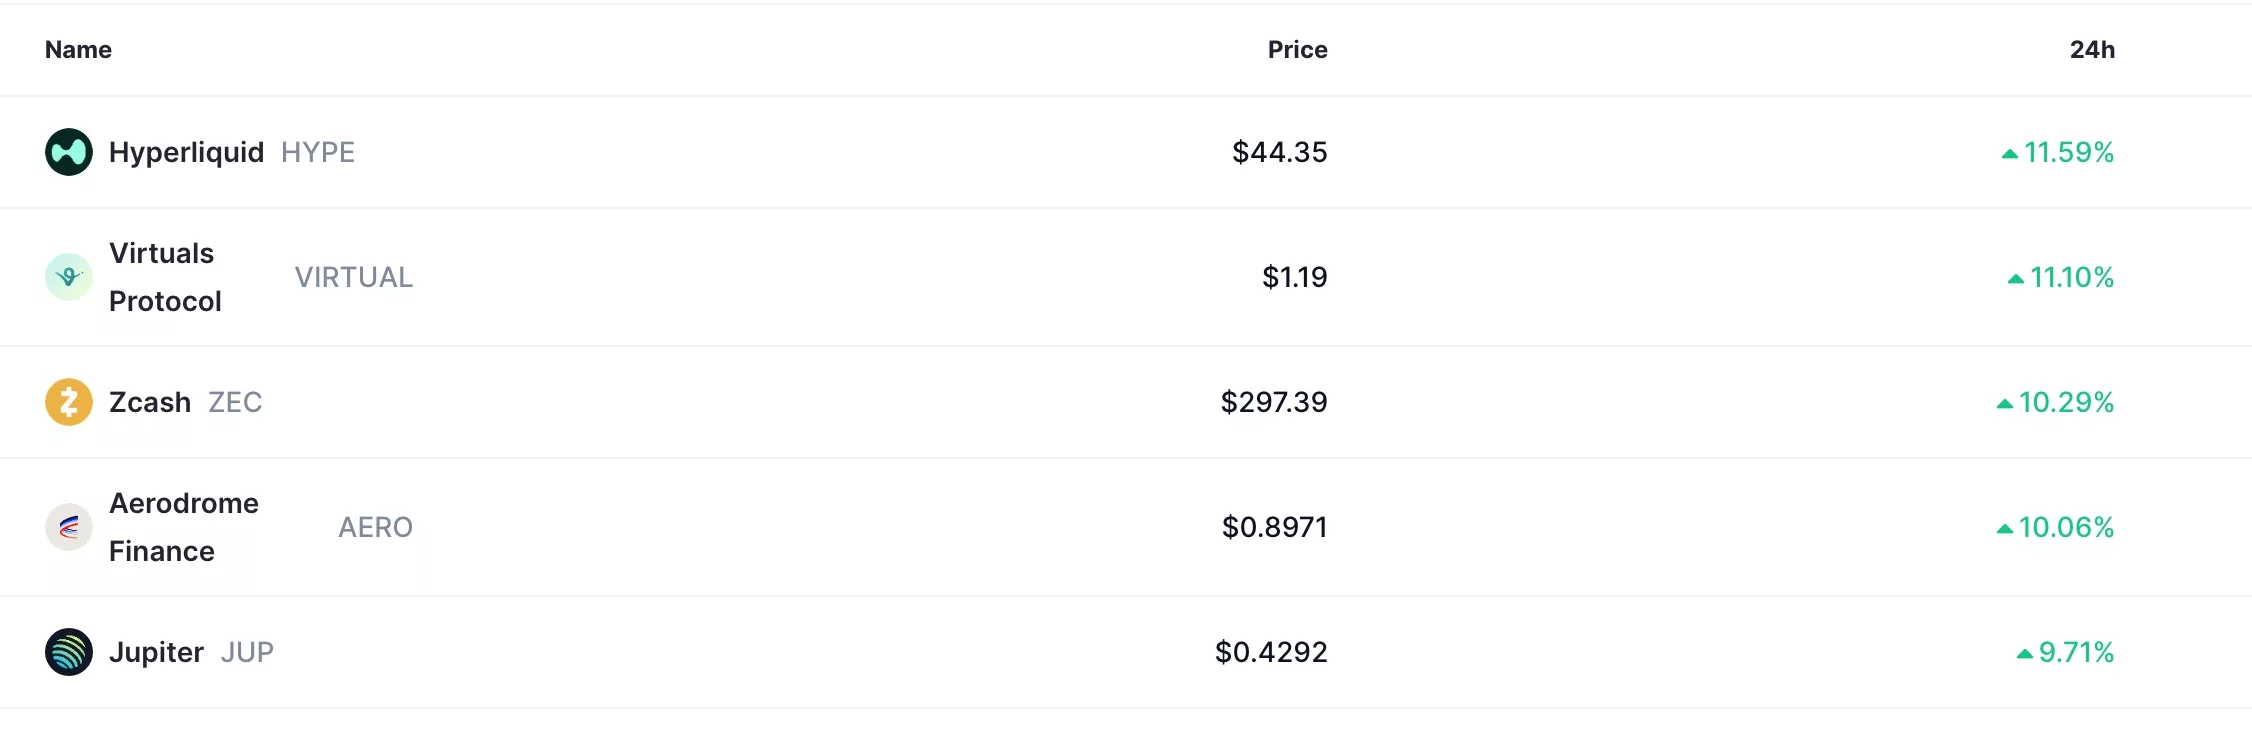Click the Virtuals Protocol logo

point(68,277)
